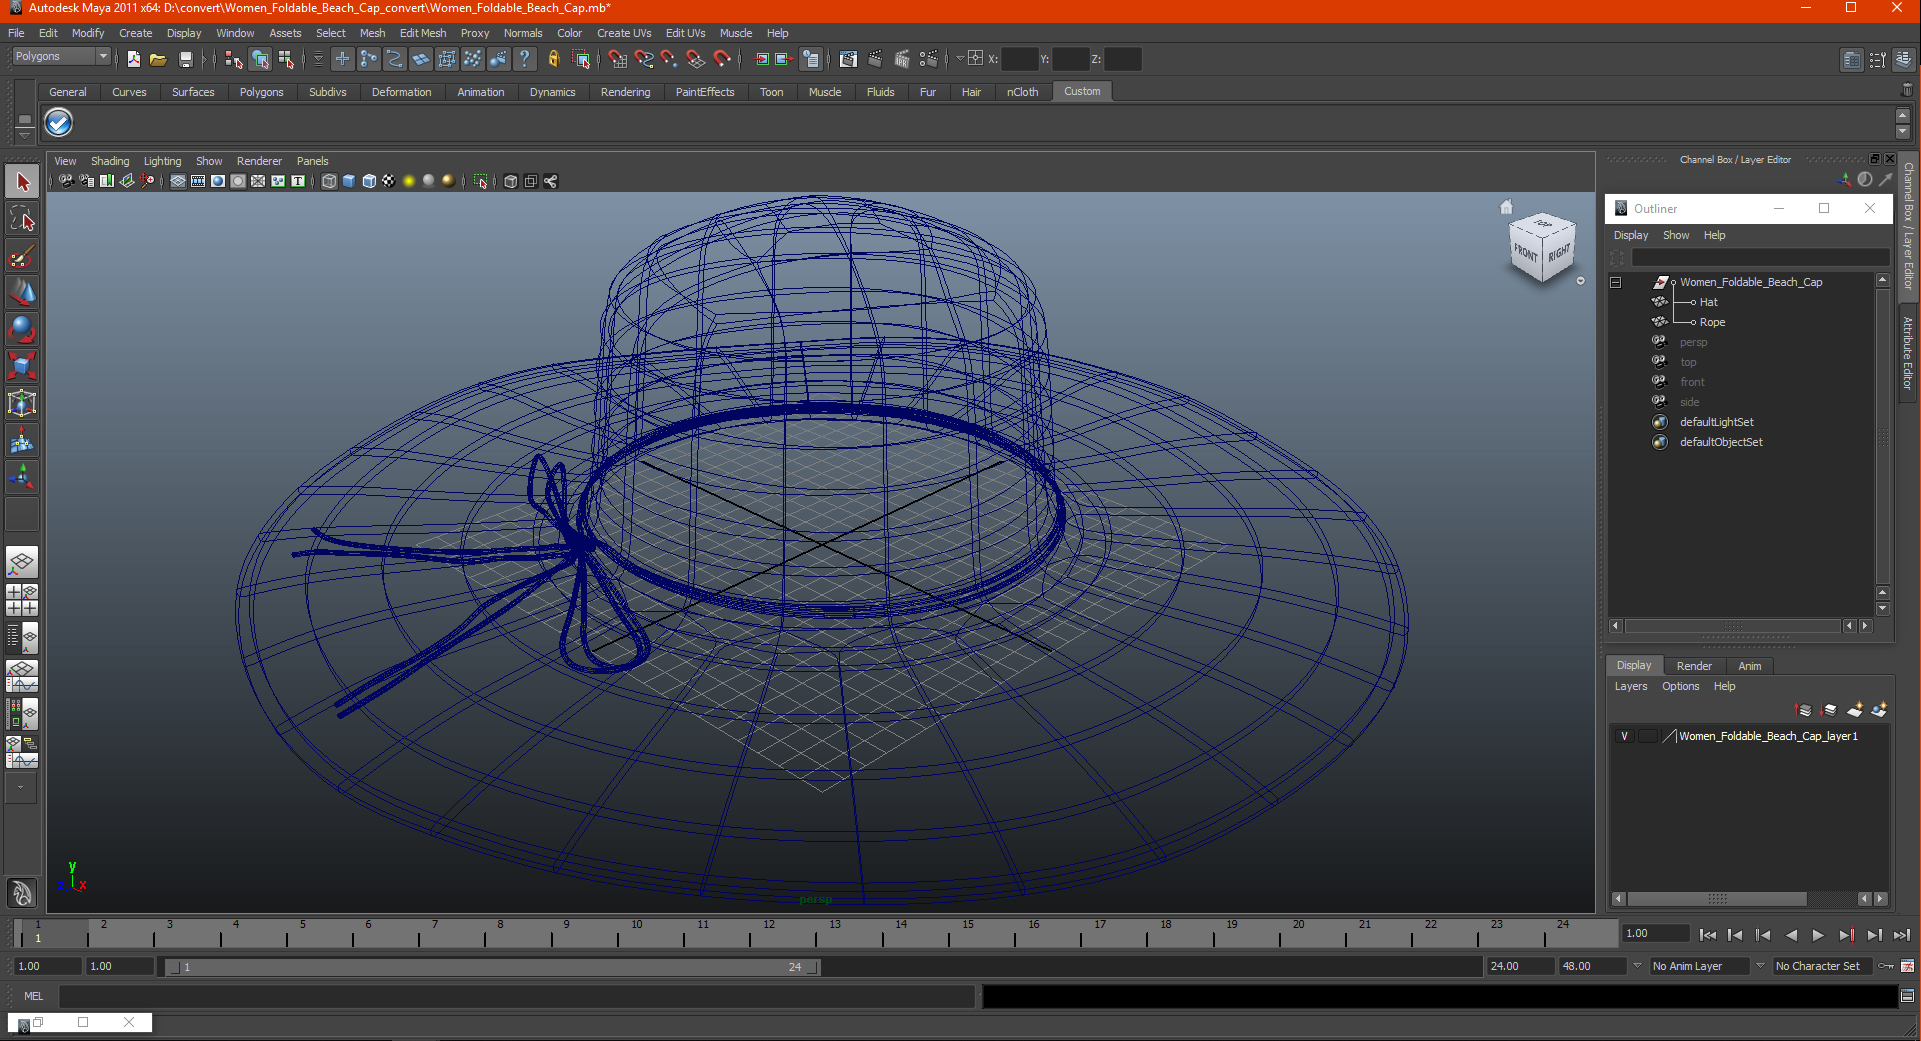Open the Shading menu in viewport panel

[x=110, y=161]
